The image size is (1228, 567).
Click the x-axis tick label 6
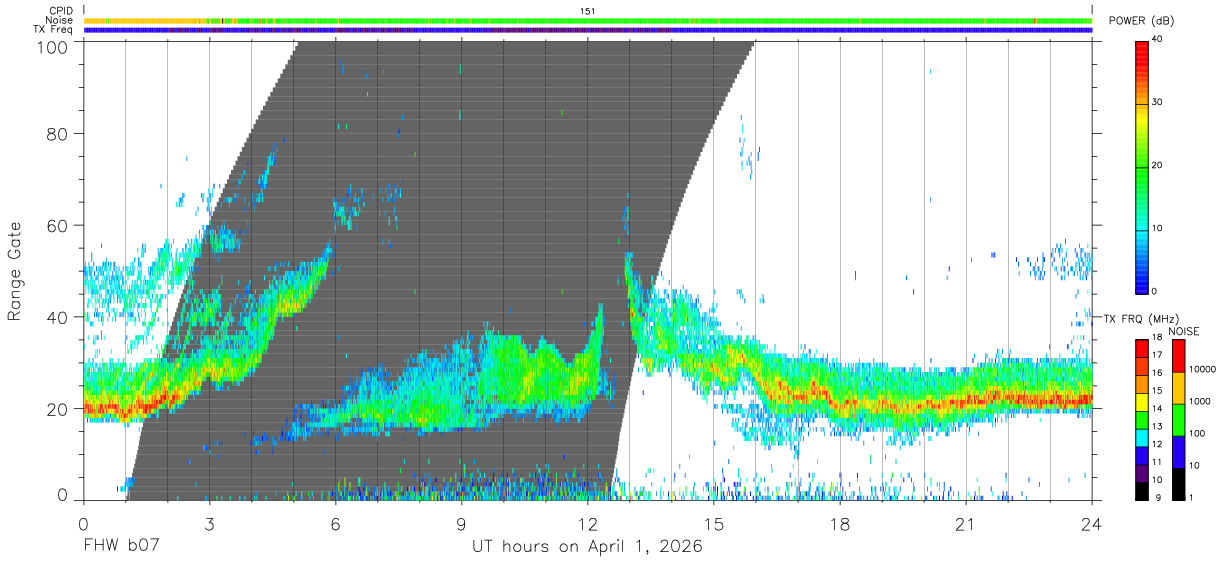click(x=335, y=524)
